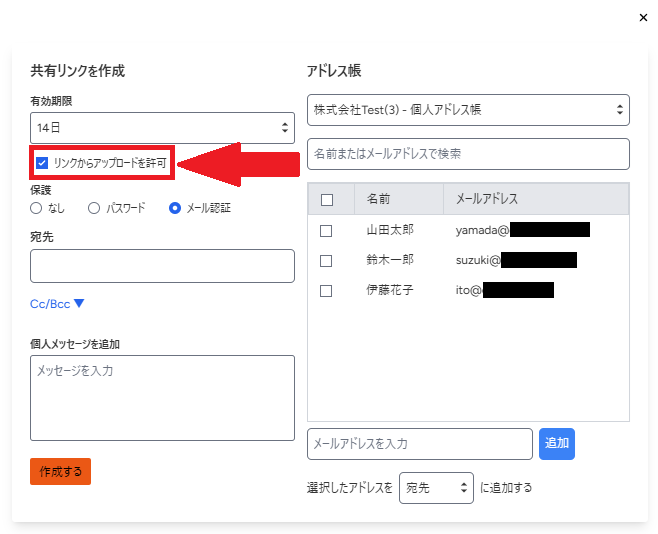This screenshot has width=658, height=534.
Task: Open the 有効期限 14日 dropdown
Action: (162, 128)
